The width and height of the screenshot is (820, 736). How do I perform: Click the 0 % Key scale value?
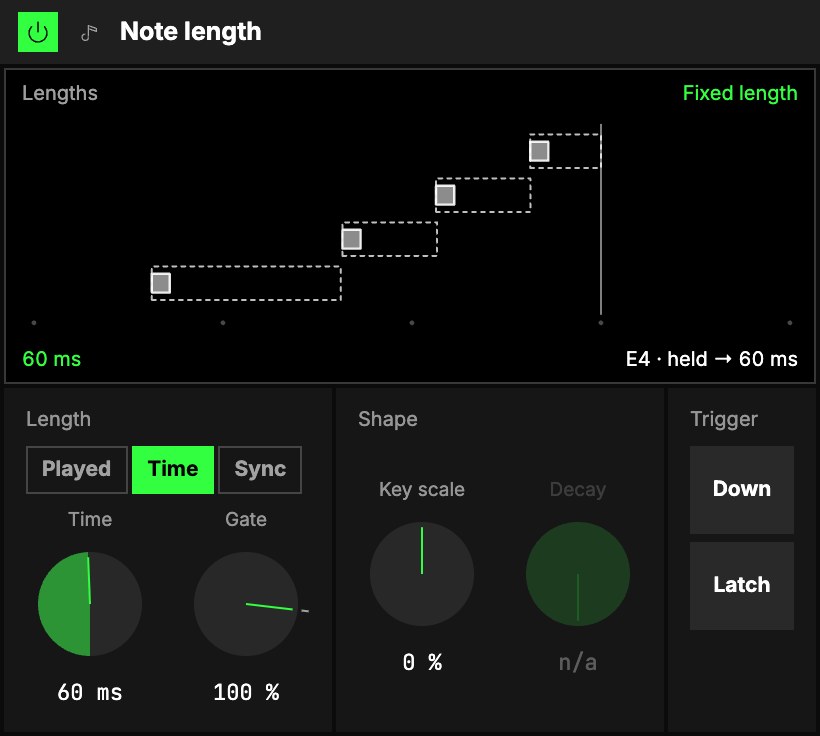point(422,662)
